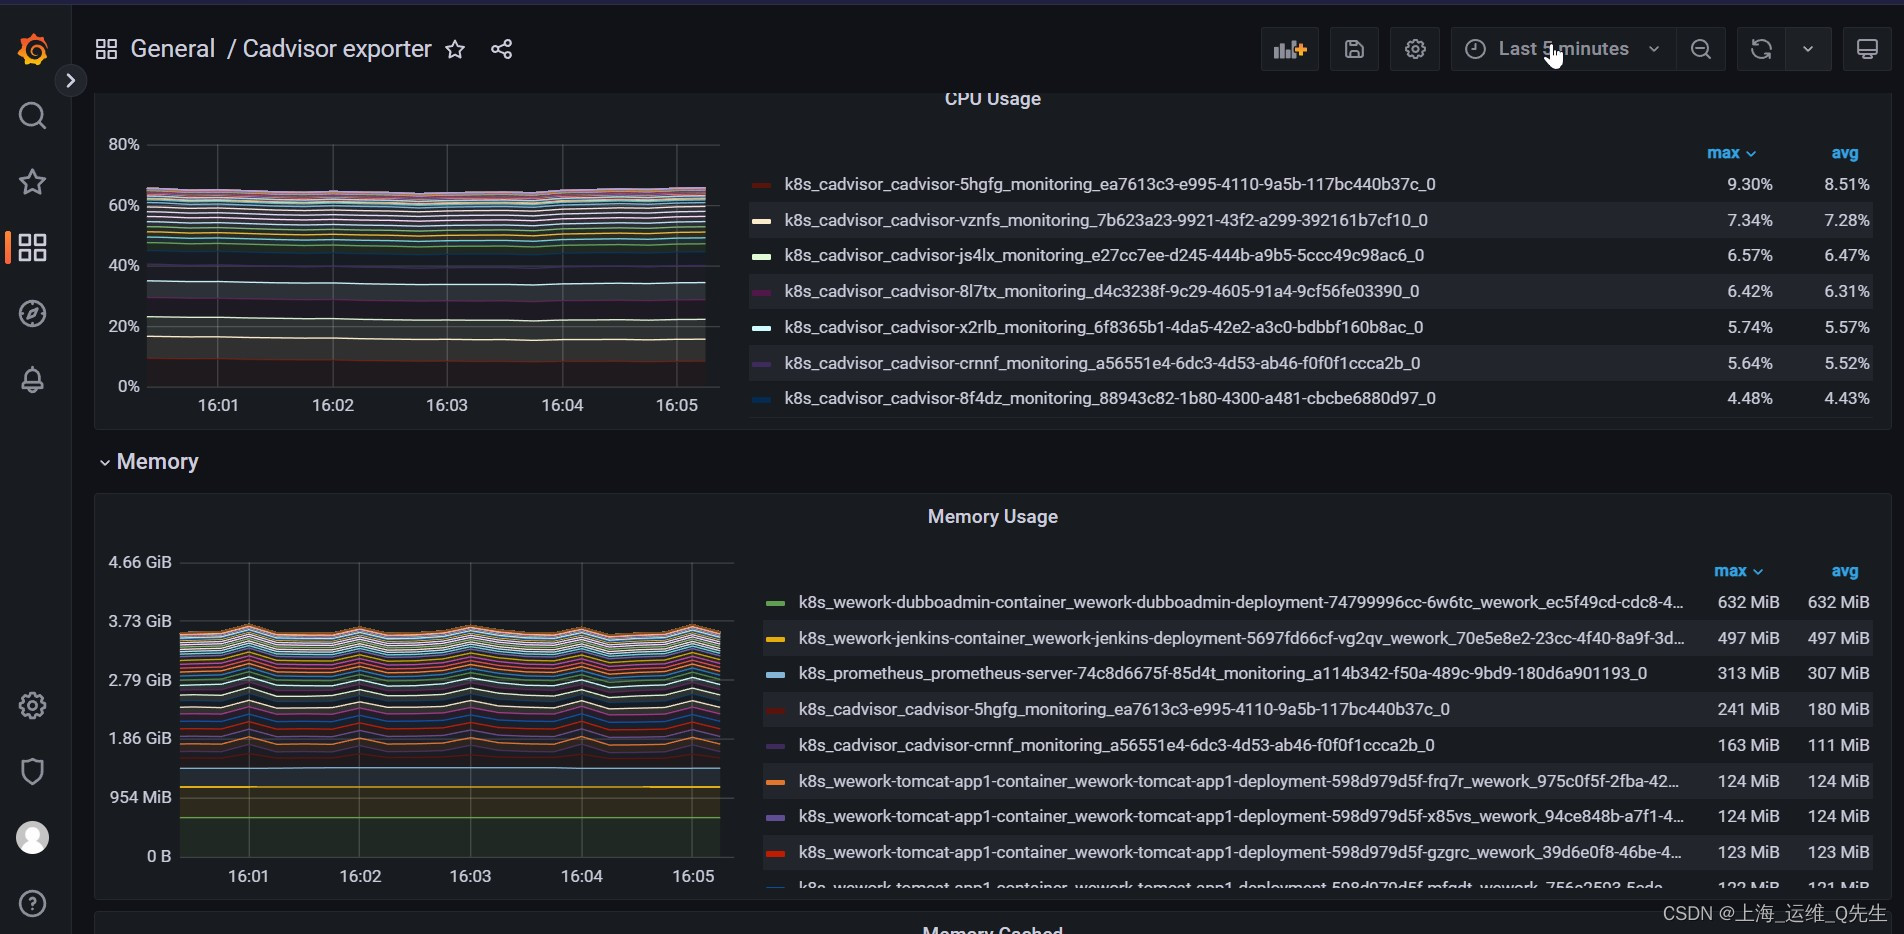Toggle cadvisor-5hgfg series in Memory Usage legend

1124,710
